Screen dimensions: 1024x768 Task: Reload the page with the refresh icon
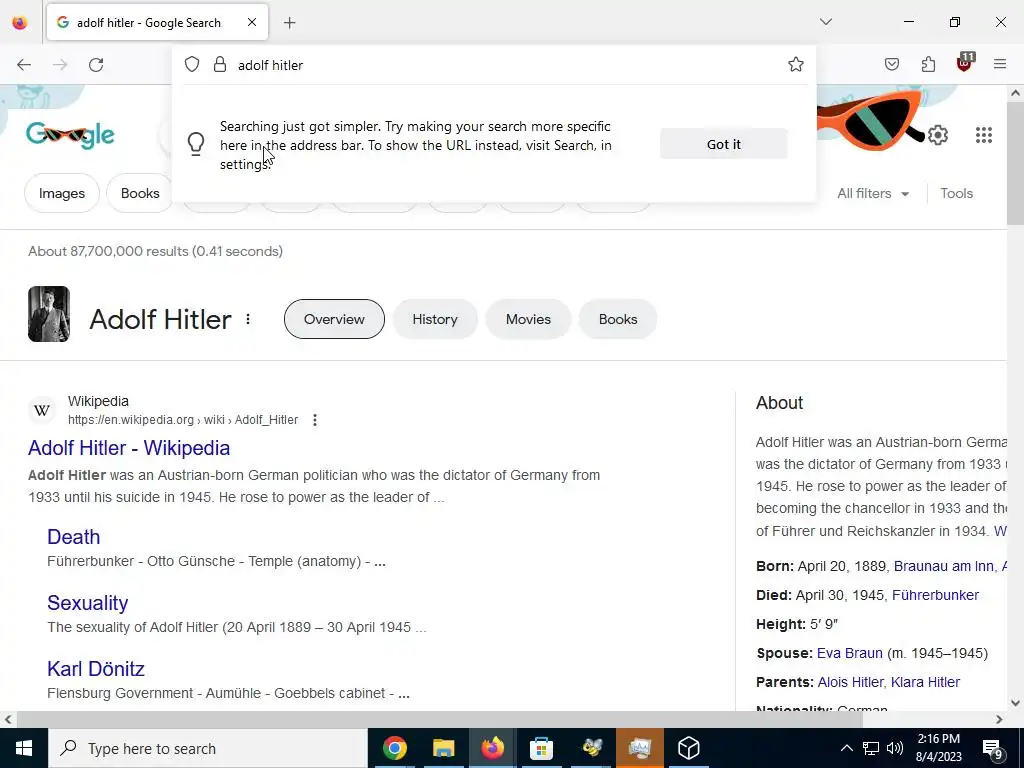coord(96,65)
